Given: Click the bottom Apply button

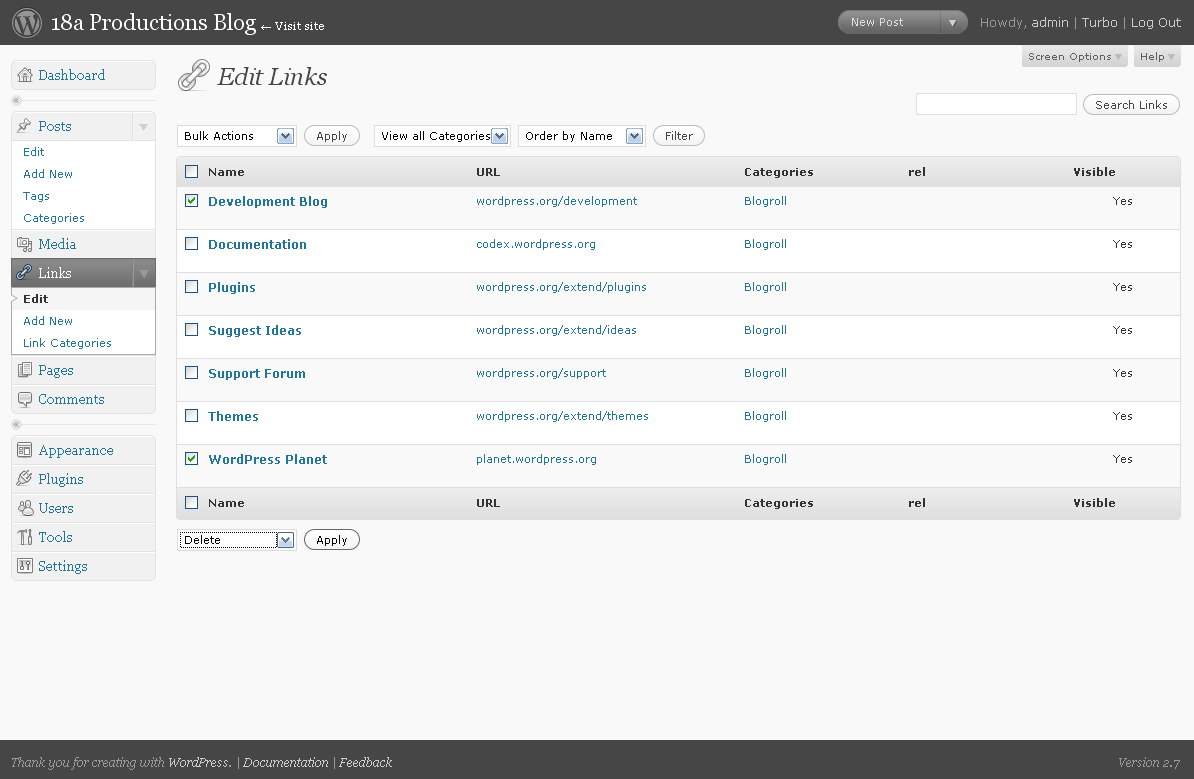Looking at the screenshot, I should [331, 540].
